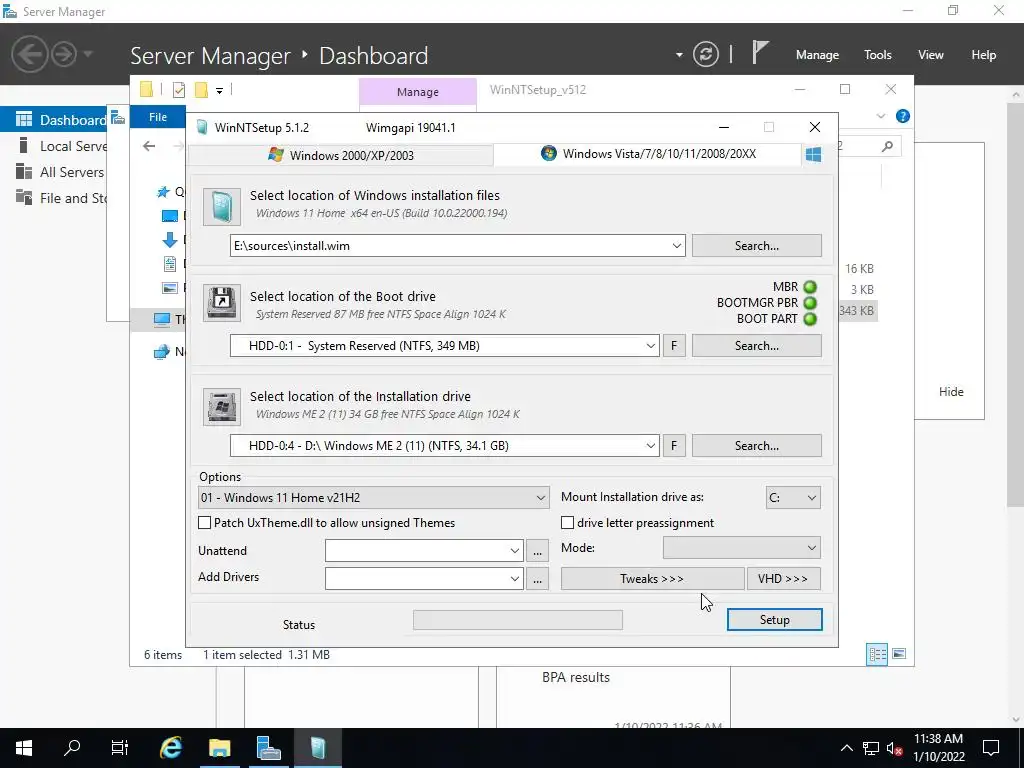Click the File Explorer Manage ribbon tab

[x=418, y=92]
